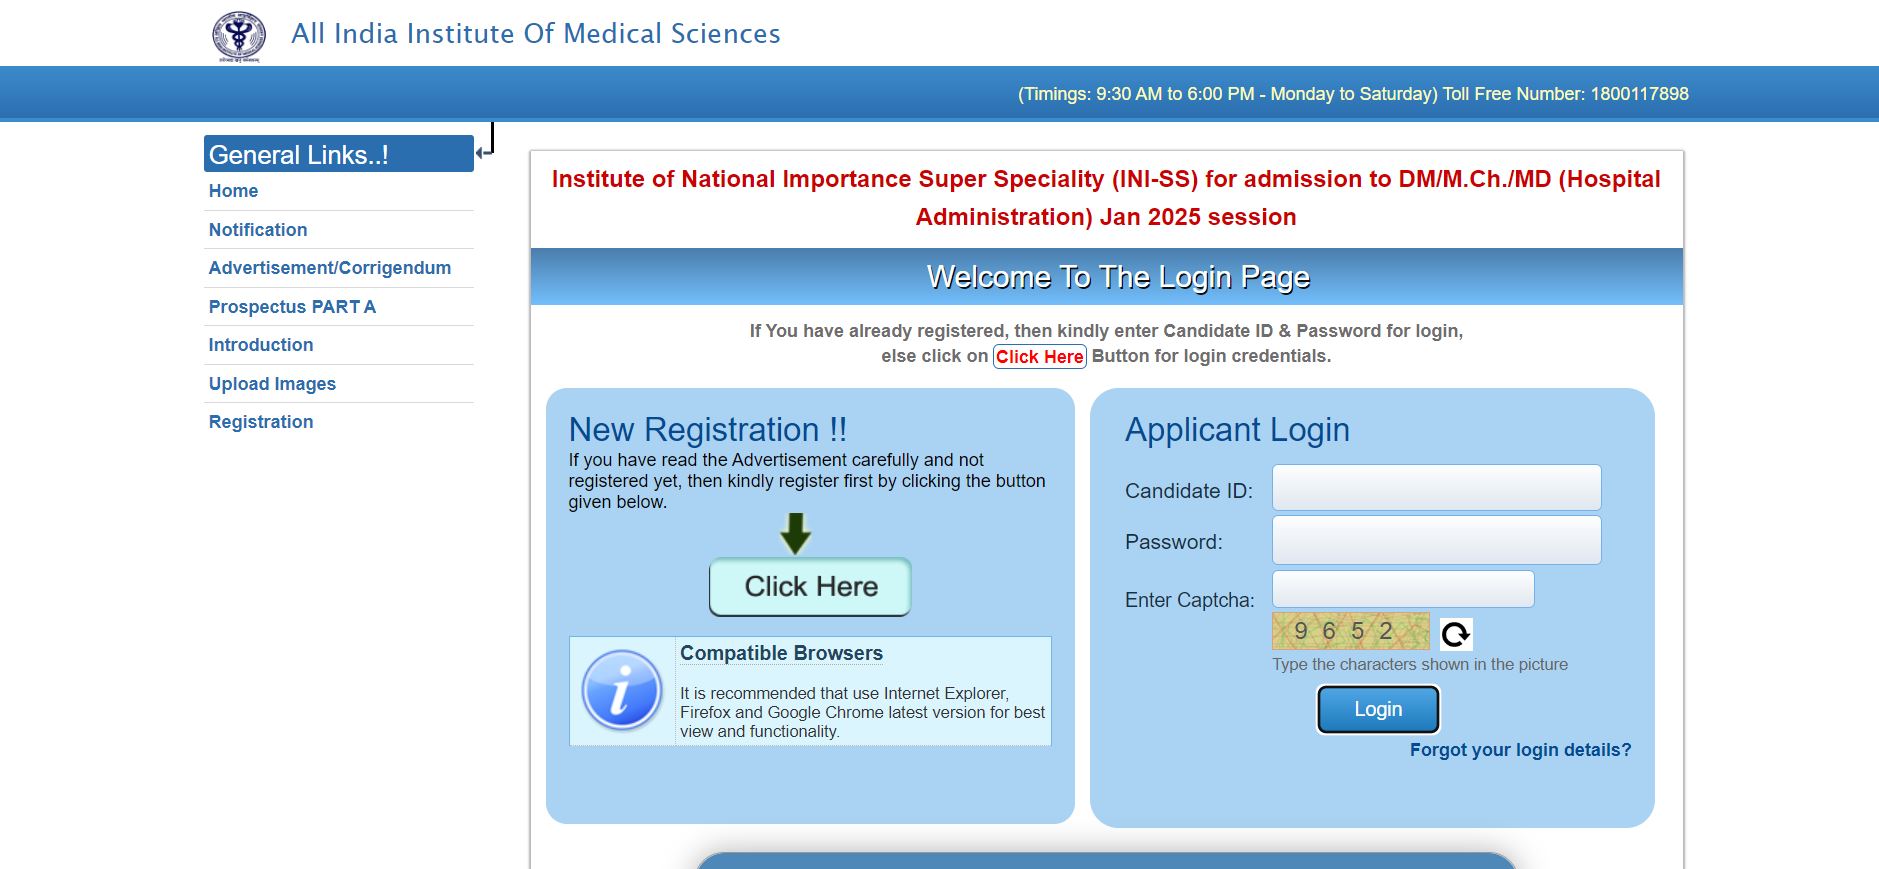Viewport: 1879px width, 869px height.
Task: Open the Introduction link
Action: (x=261, y=345)
